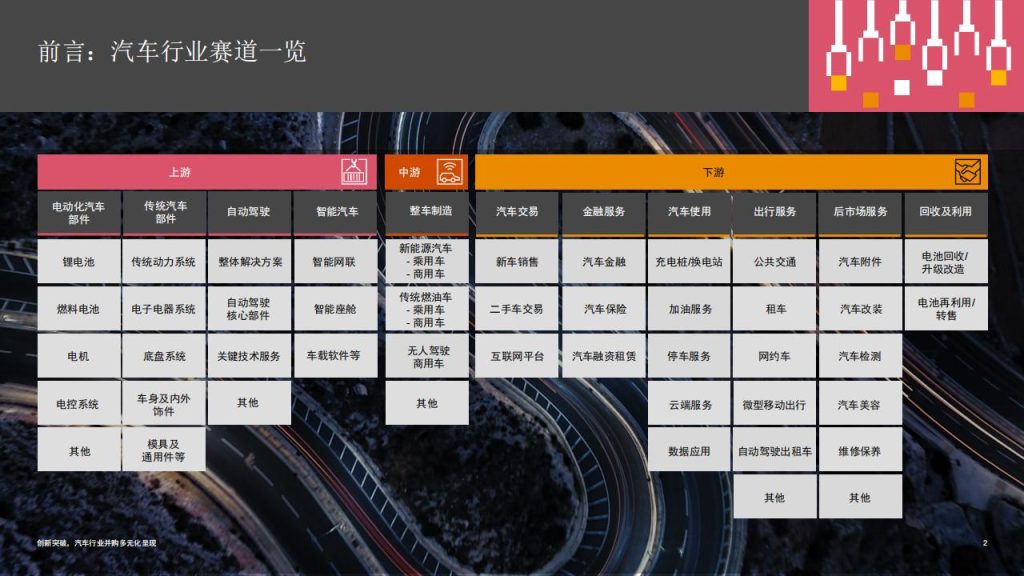The width and height of the screenshot is (1024, 576).
Task: Select the 新能源汽车 乘用车 商用车 cell
Action: 427,261
